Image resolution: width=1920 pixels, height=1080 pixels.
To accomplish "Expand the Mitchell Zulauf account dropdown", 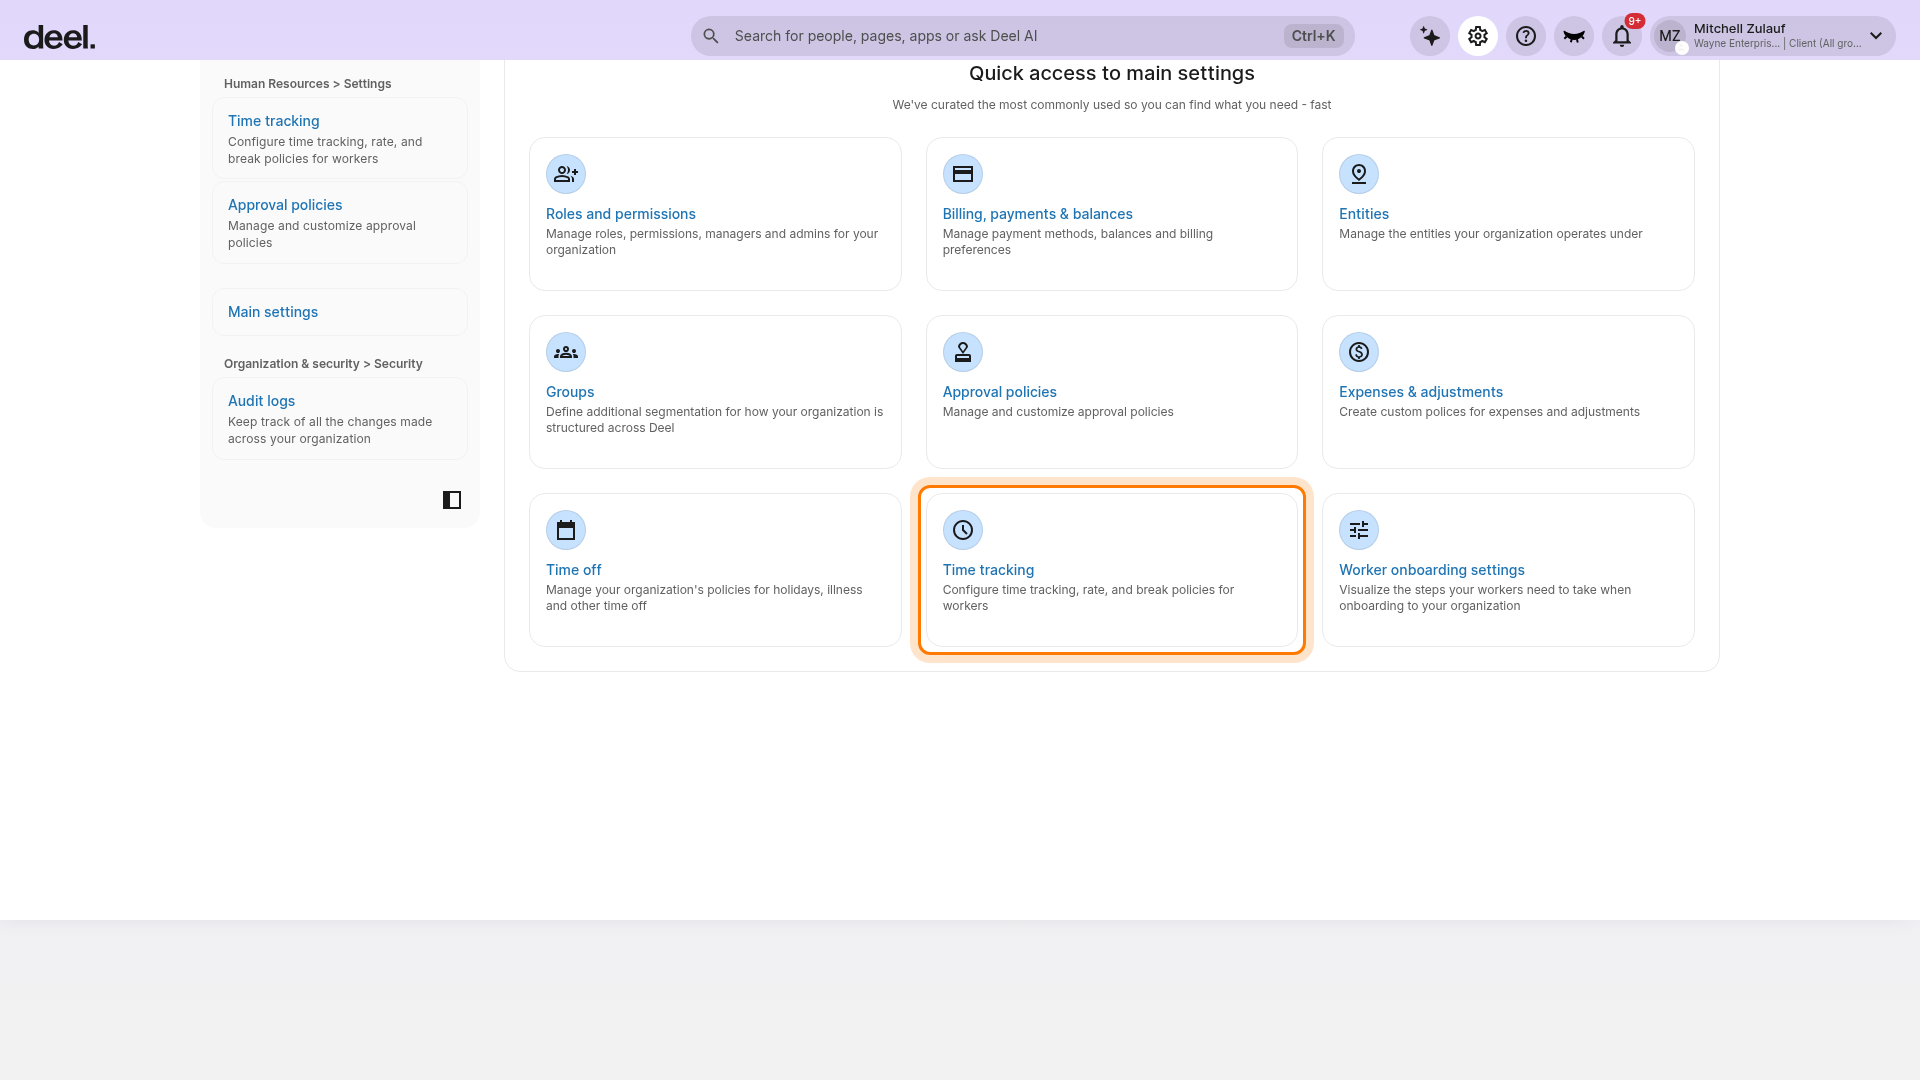I will point(1876,36).
